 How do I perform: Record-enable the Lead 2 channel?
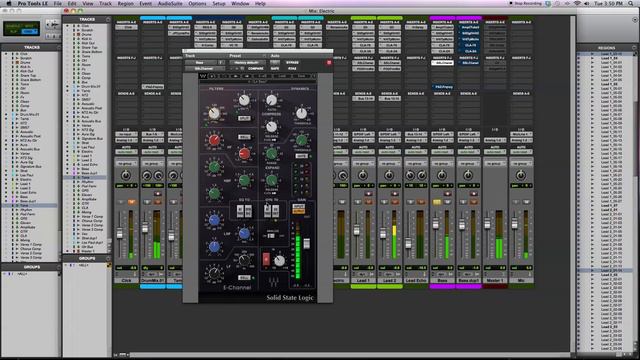(395, 193)
